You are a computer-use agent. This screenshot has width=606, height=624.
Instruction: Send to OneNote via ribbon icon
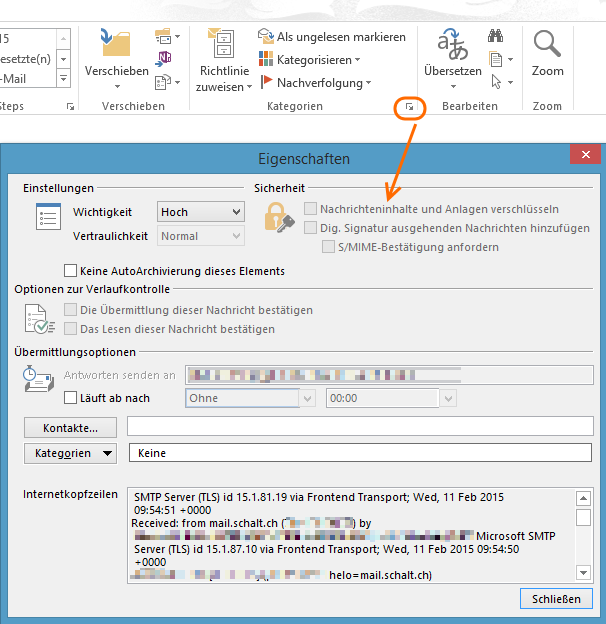(165, 58)
